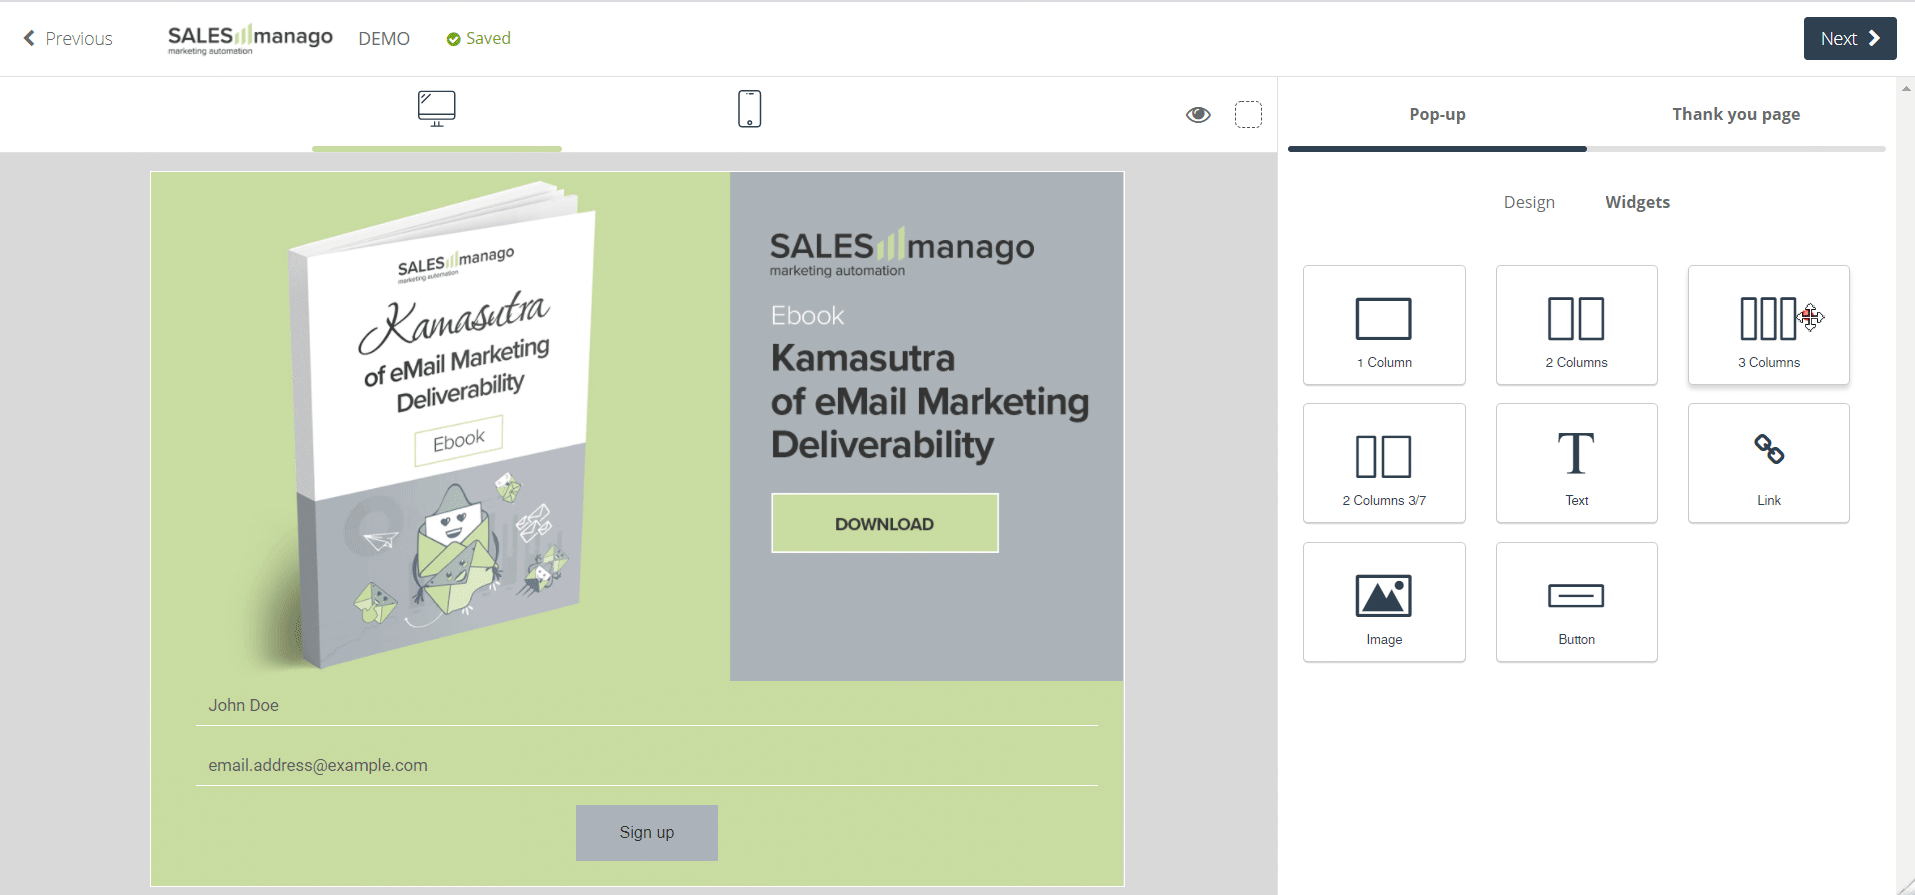This screenshot has width=1915, height=895.
Task: Select the ebook cover image
Action: pyautogui.click(x=440, y=426)
